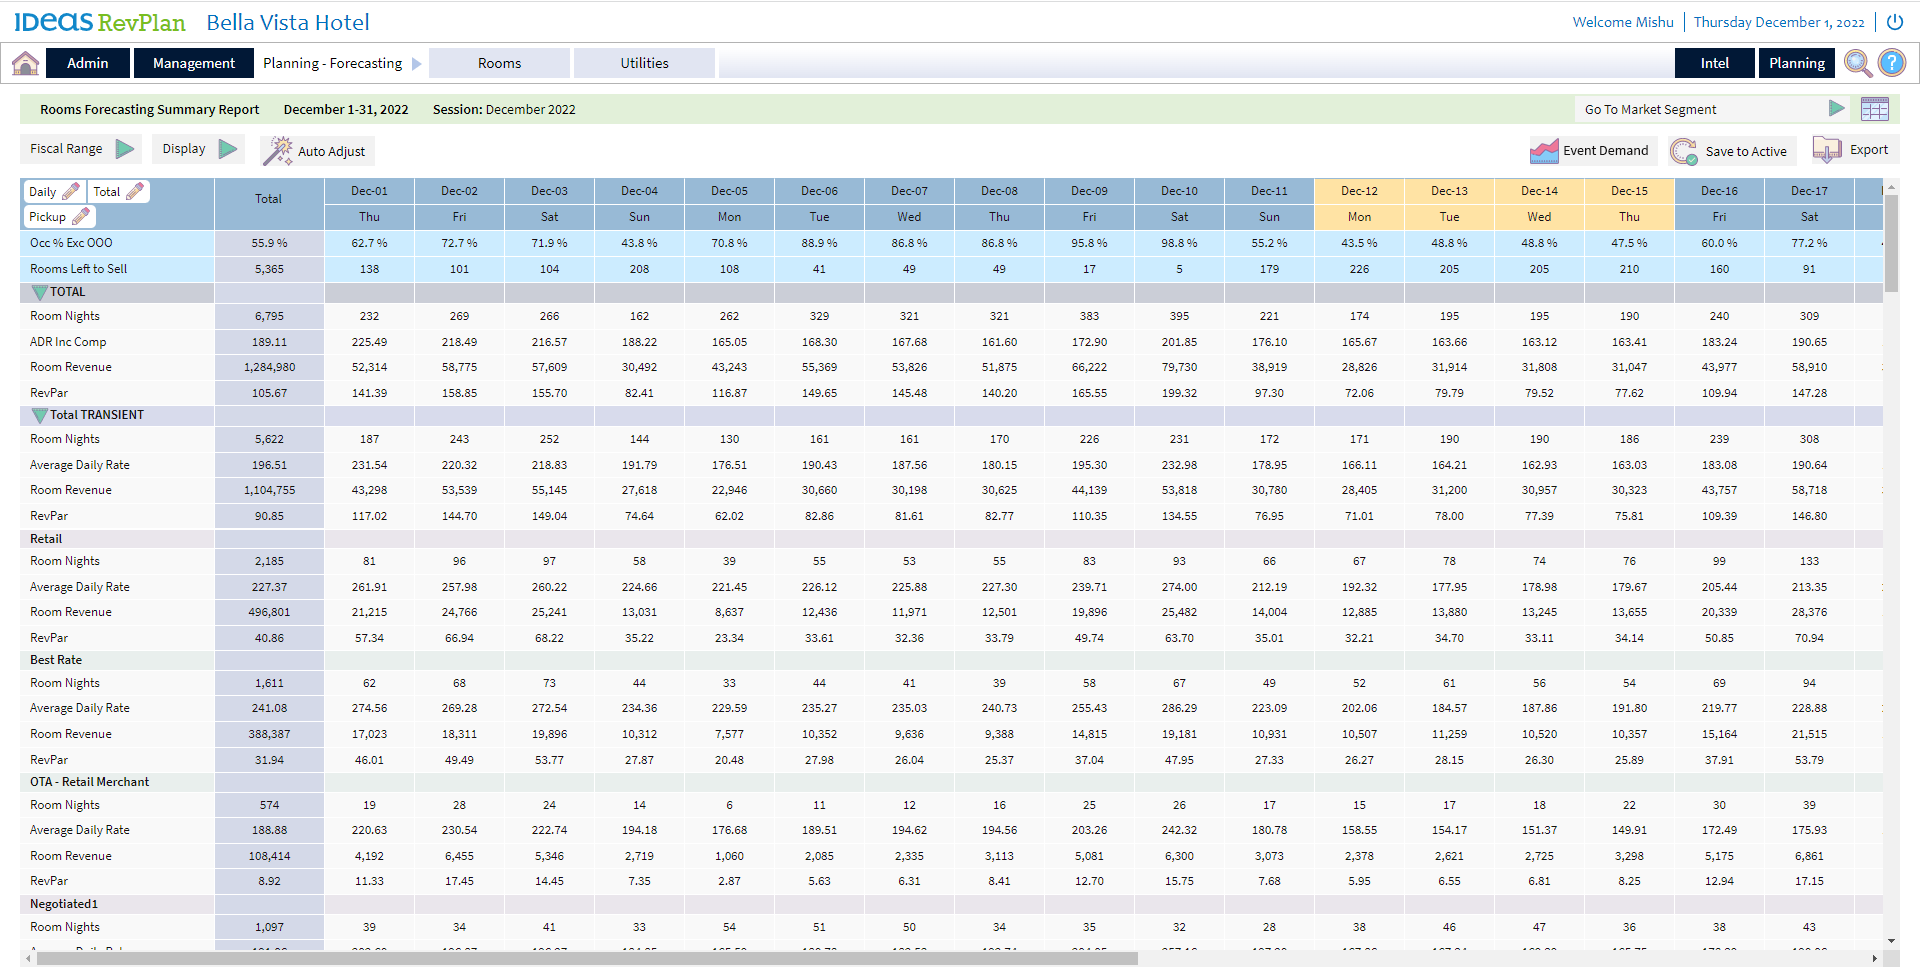This screenshot has width=1920, height=969.
Task: Open the Rooms tab
Action: click(x=499, y=63)
